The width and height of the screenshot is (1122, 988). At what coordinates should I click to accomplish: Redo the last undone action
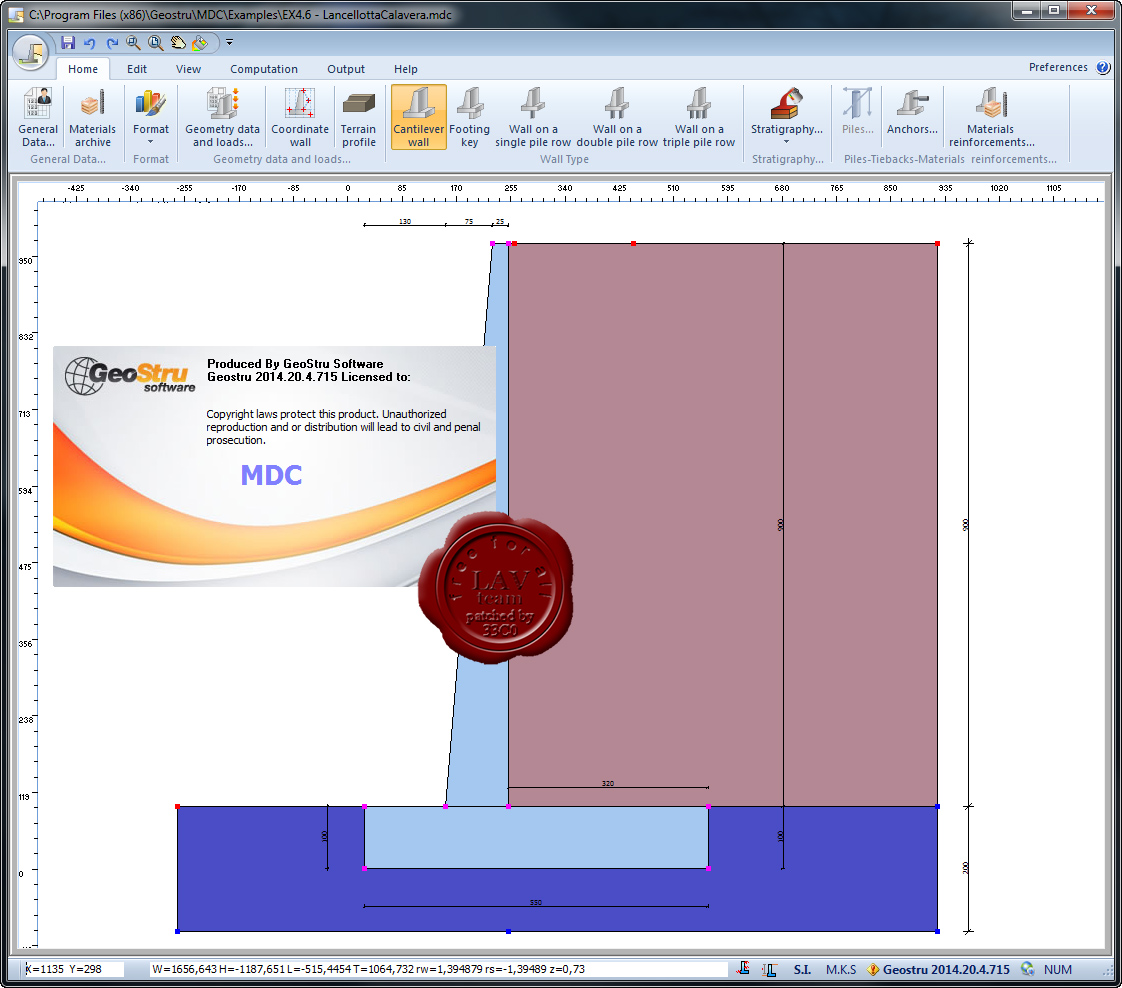[x=112, y=43]
